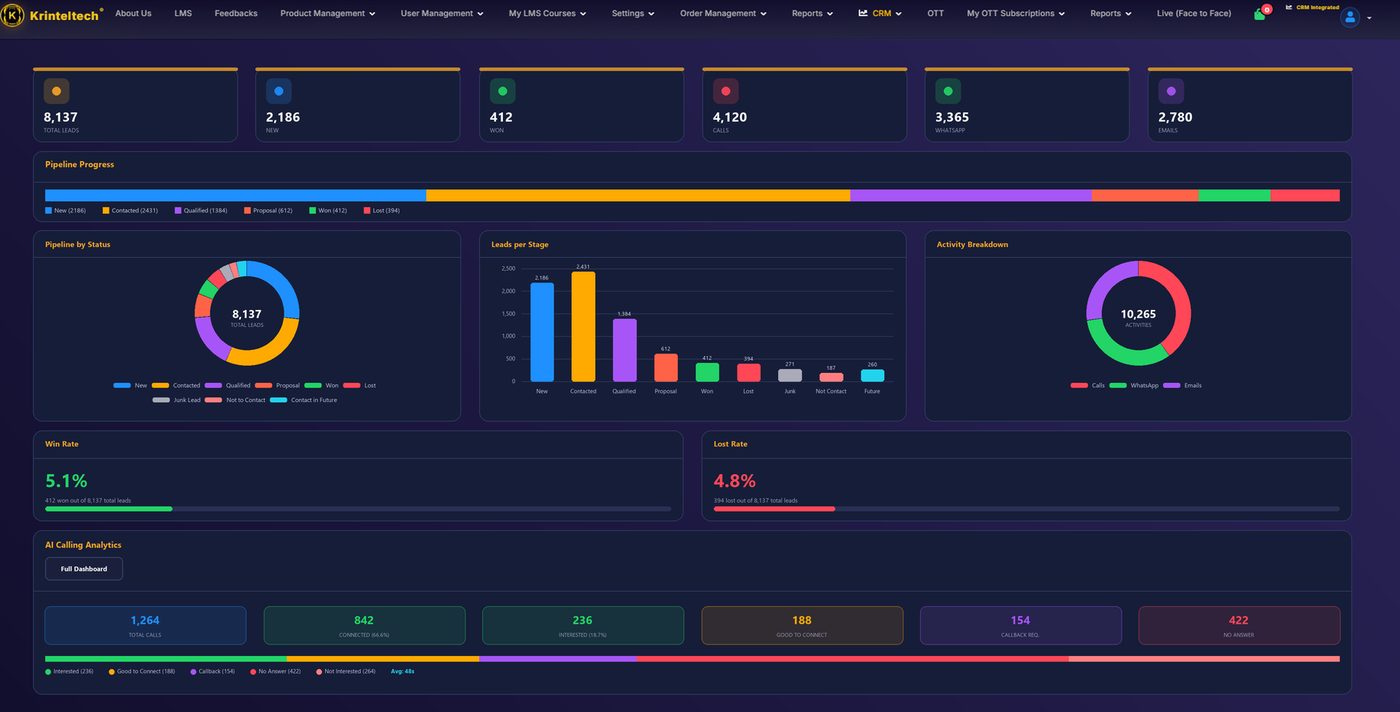Expand the arrow beside the profile avatar
The image size is (1400, 712).
coord(1369,18)
